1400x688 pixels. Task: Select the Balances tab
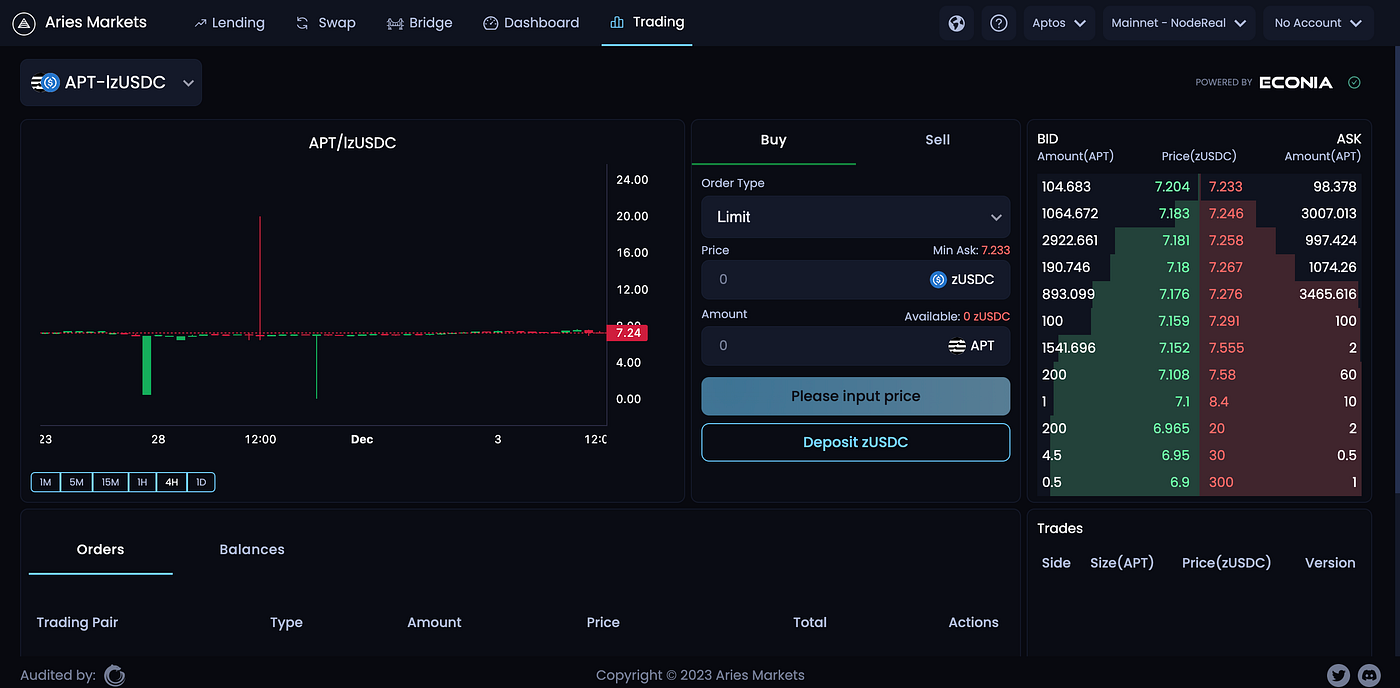(x=252, y=549)
